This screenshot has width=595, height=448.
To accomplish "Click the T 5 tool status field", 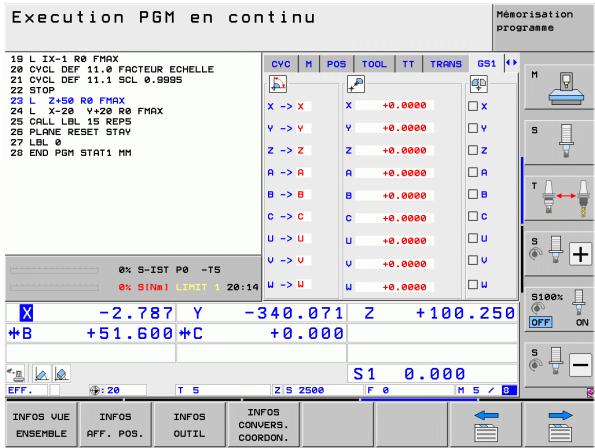I will point(223,390).
